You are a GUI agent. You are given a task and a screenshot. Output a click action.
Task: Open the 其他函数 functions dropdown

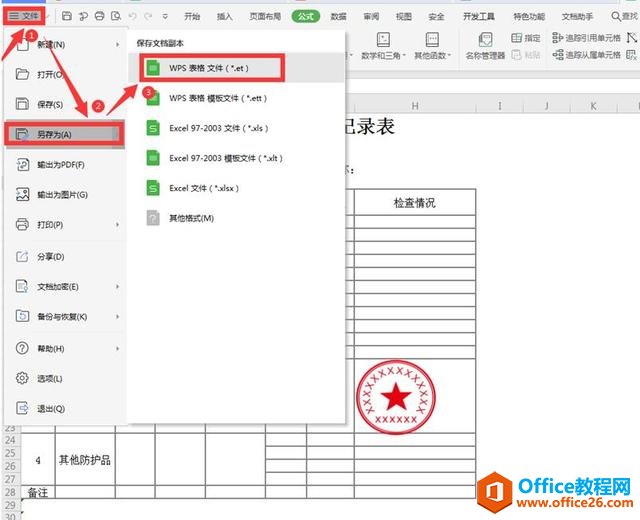click(x=432, y=46)
